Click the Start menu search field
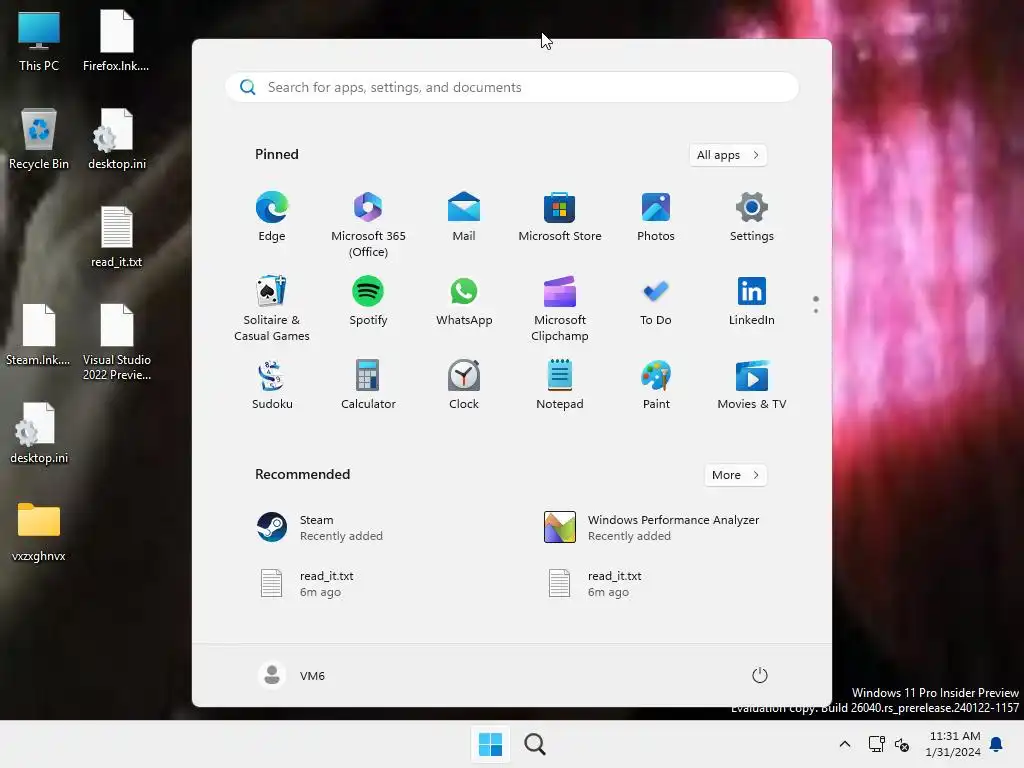Viewport: 1024px width, 768px height. click(512, 88)
